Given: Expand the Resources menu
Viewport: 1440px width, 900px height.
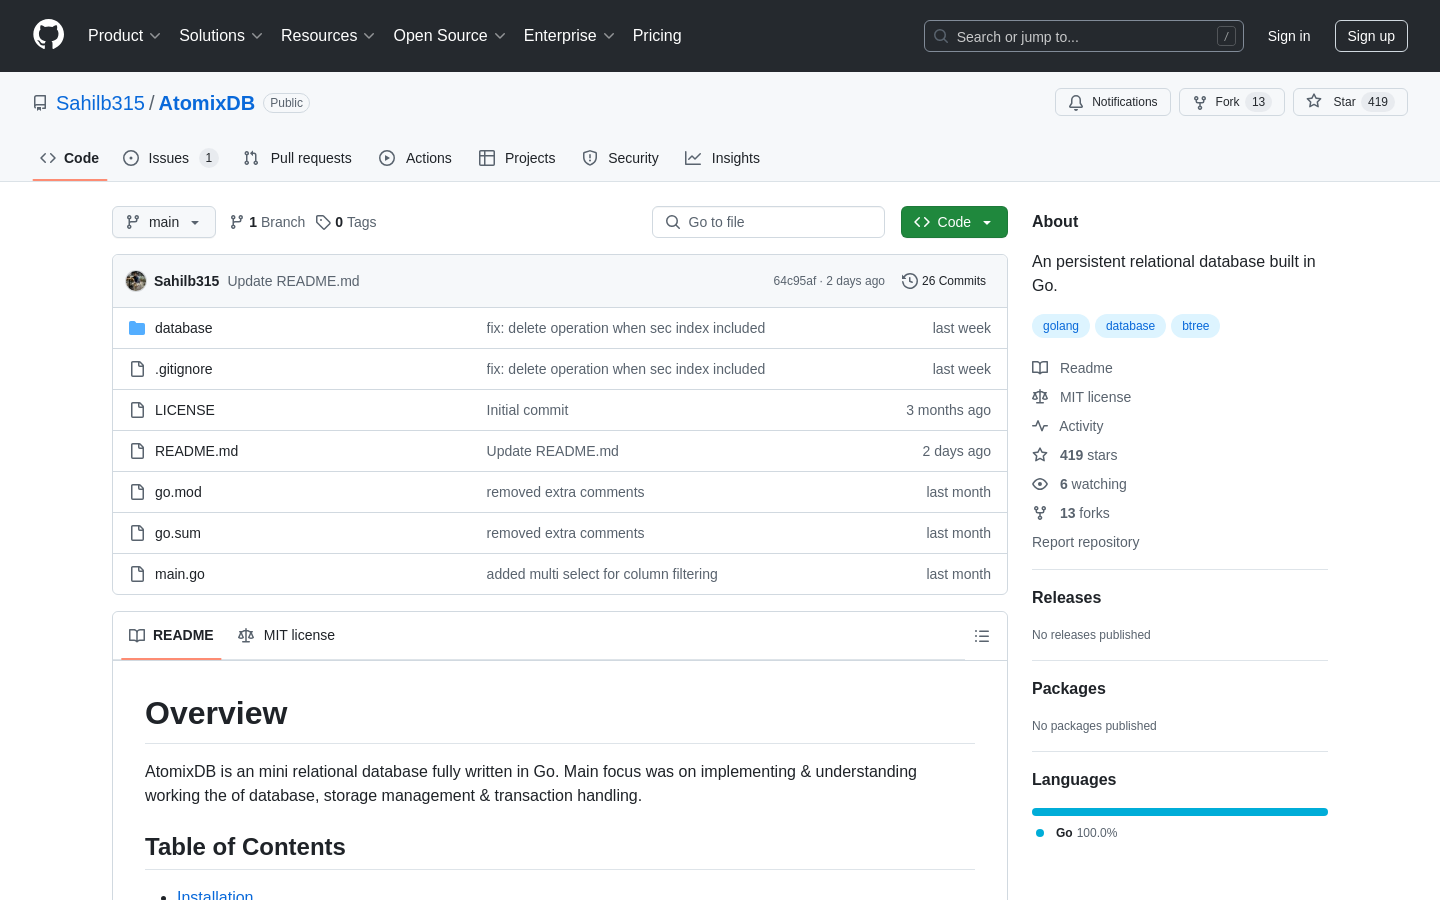Looking at the screenshot, I should pos(328,35).
